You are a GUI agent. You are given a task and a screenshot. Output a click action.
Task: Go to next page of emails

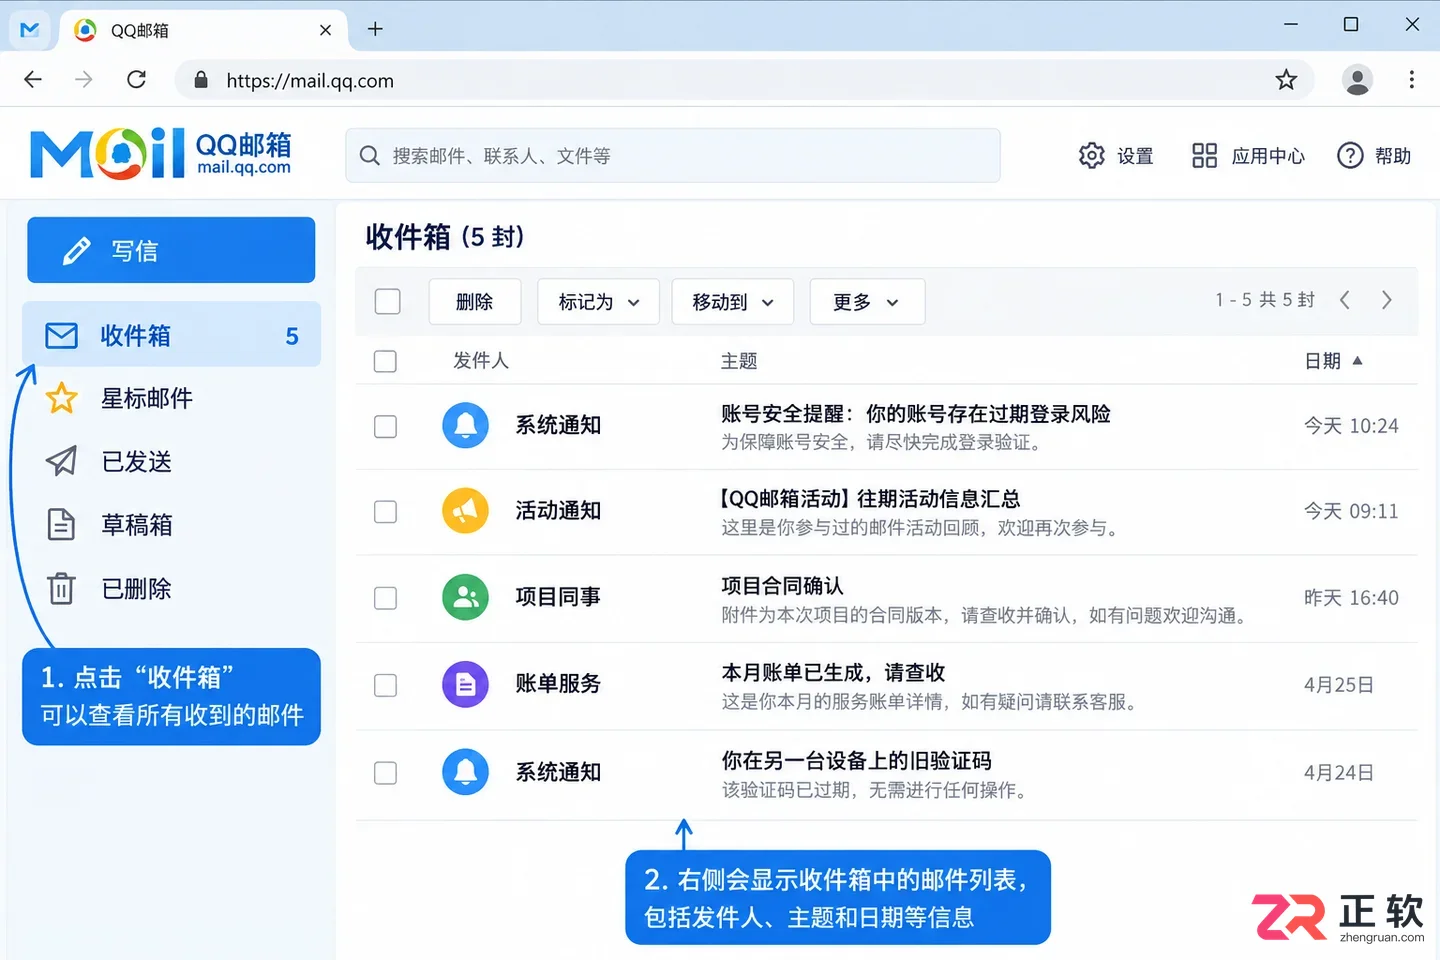click(x=1387, y=300)
